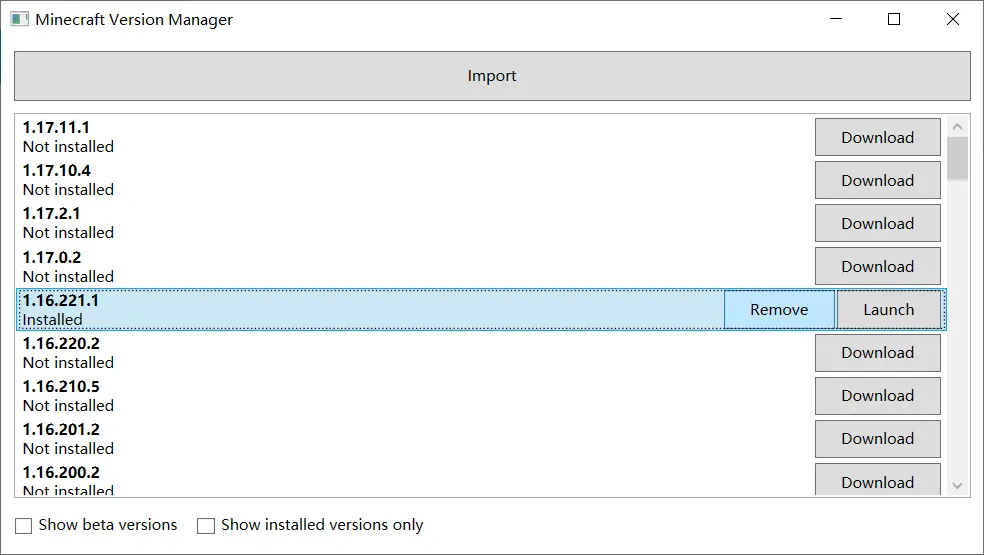
Task: Toggle Show installed versions only checkbox
Action: point(206,526)
